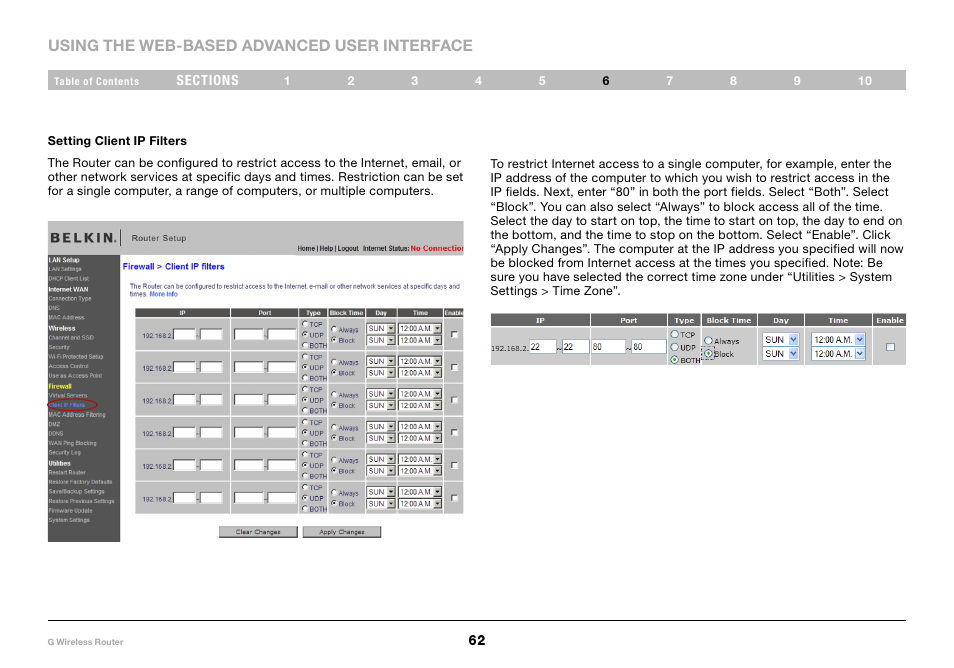
Task: Open start time dropdown in first router screenshot row
Action: coord(420,329)
